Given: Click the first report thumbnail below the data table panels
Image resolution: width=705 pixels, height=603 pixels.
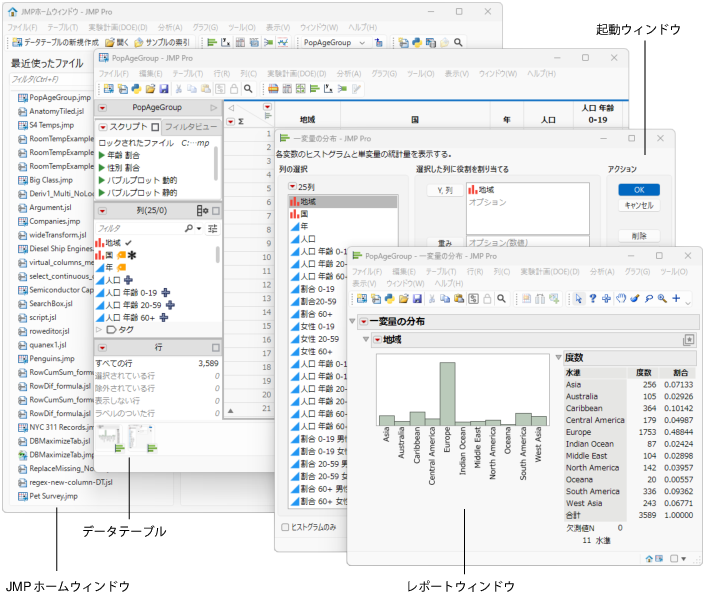Looking at the screenshot, I should point(110,438).
